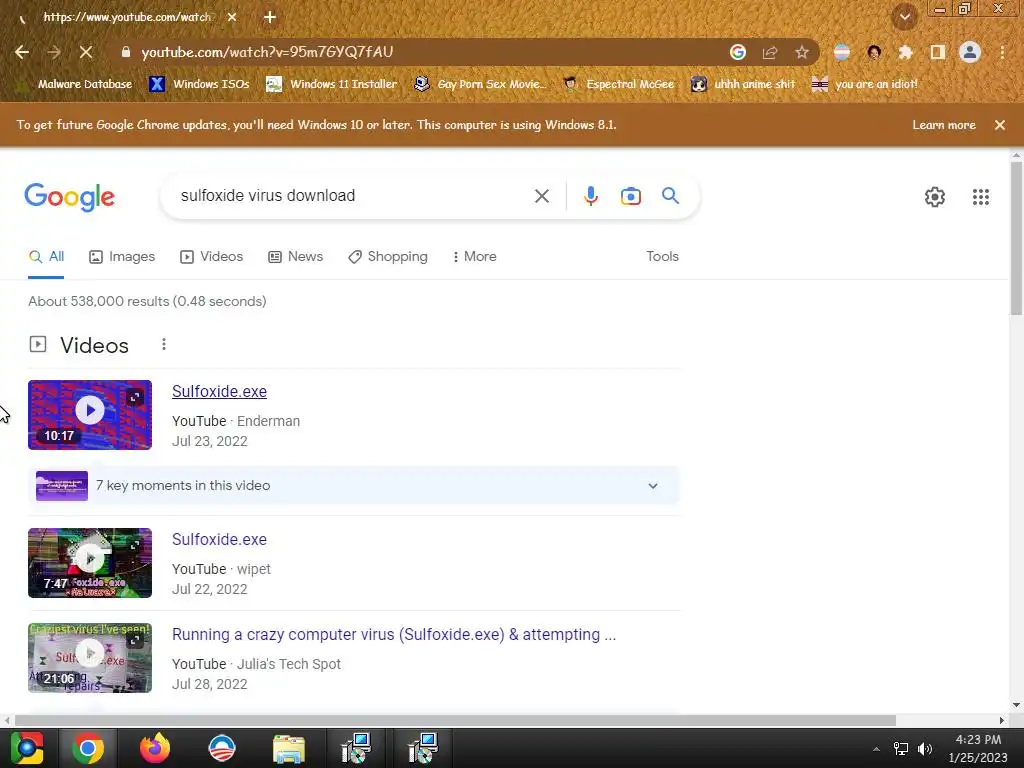Open the clock showing 4:23 PM
This screenshot has height=768, width=1024.
pyautogui.click(x=978, y=748)
